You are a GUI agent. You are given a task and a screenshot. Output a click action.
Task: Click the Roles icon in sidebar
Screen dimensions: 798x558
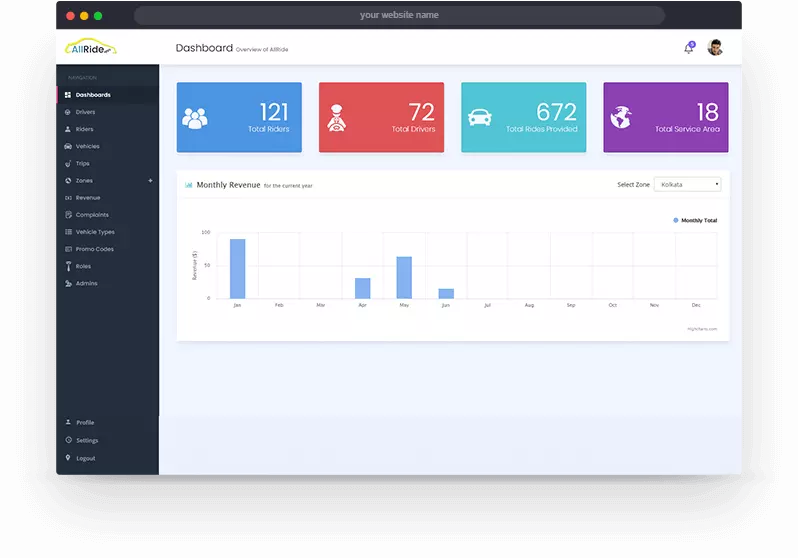tap(68, 266)
